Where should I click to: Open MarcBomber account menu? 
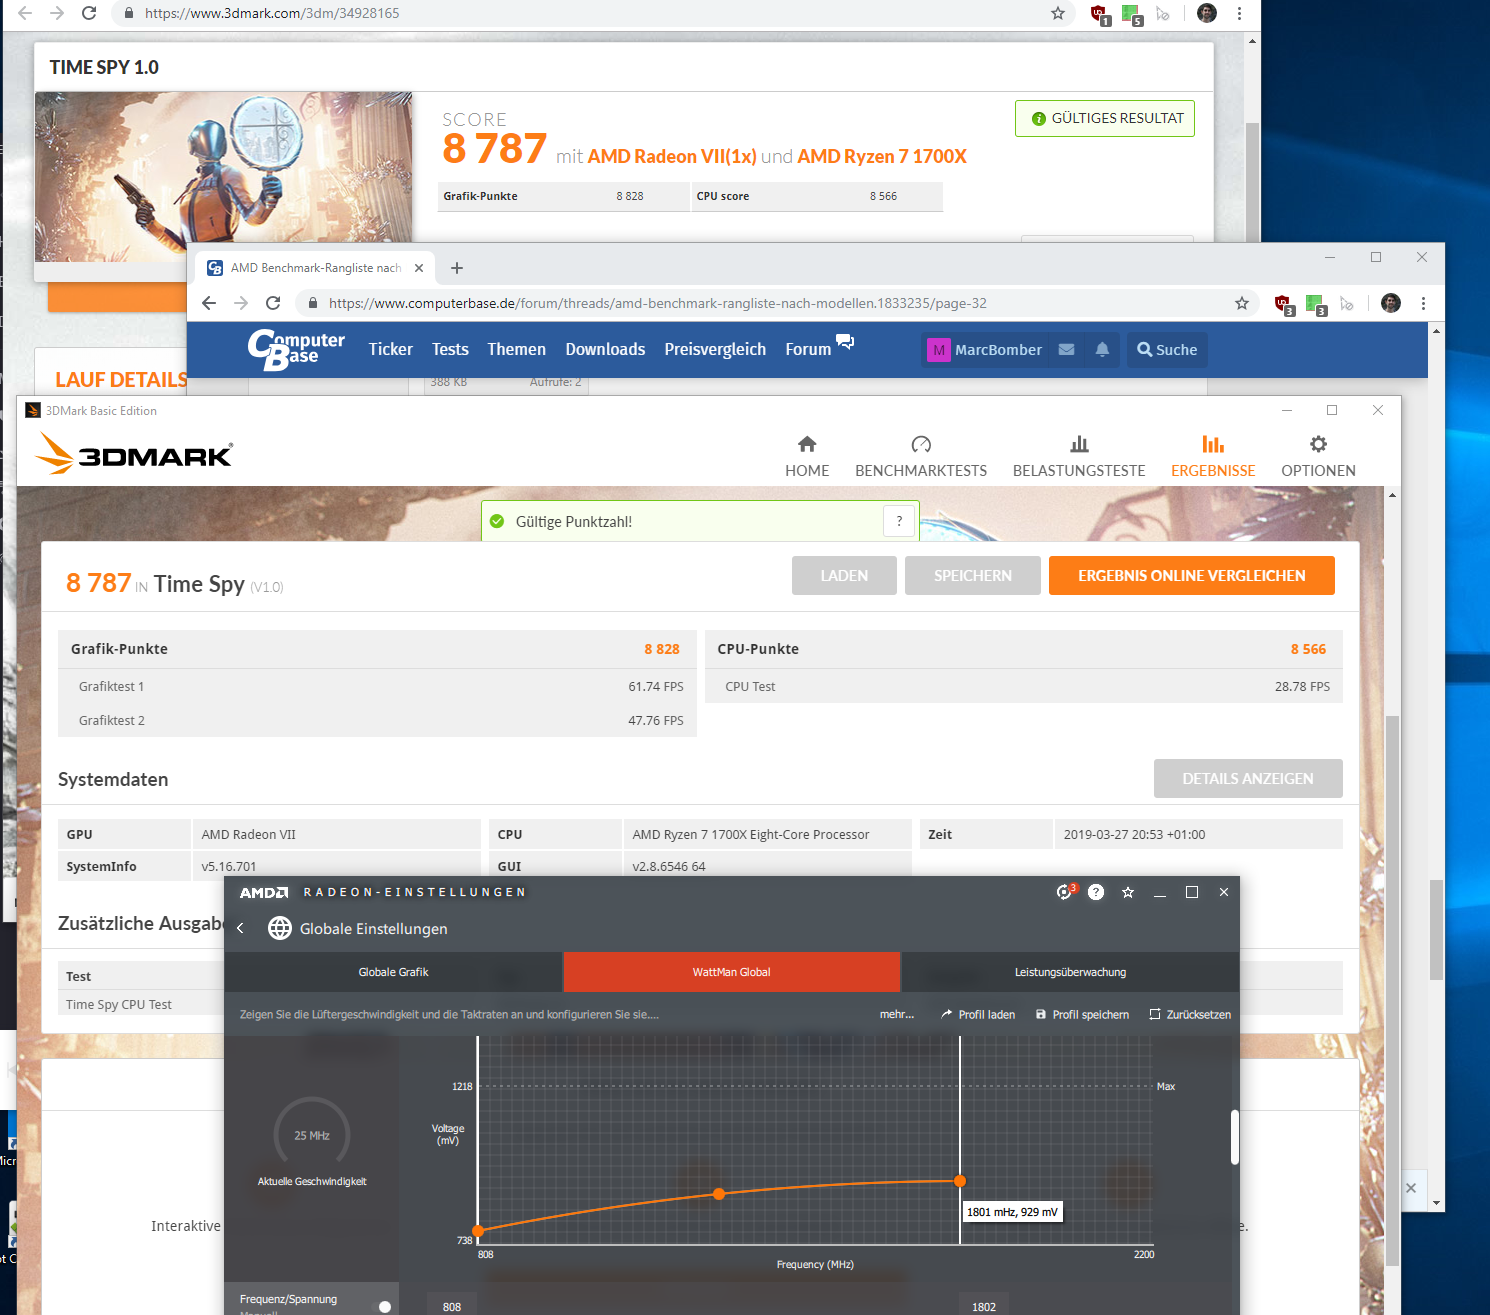[985, 350]
